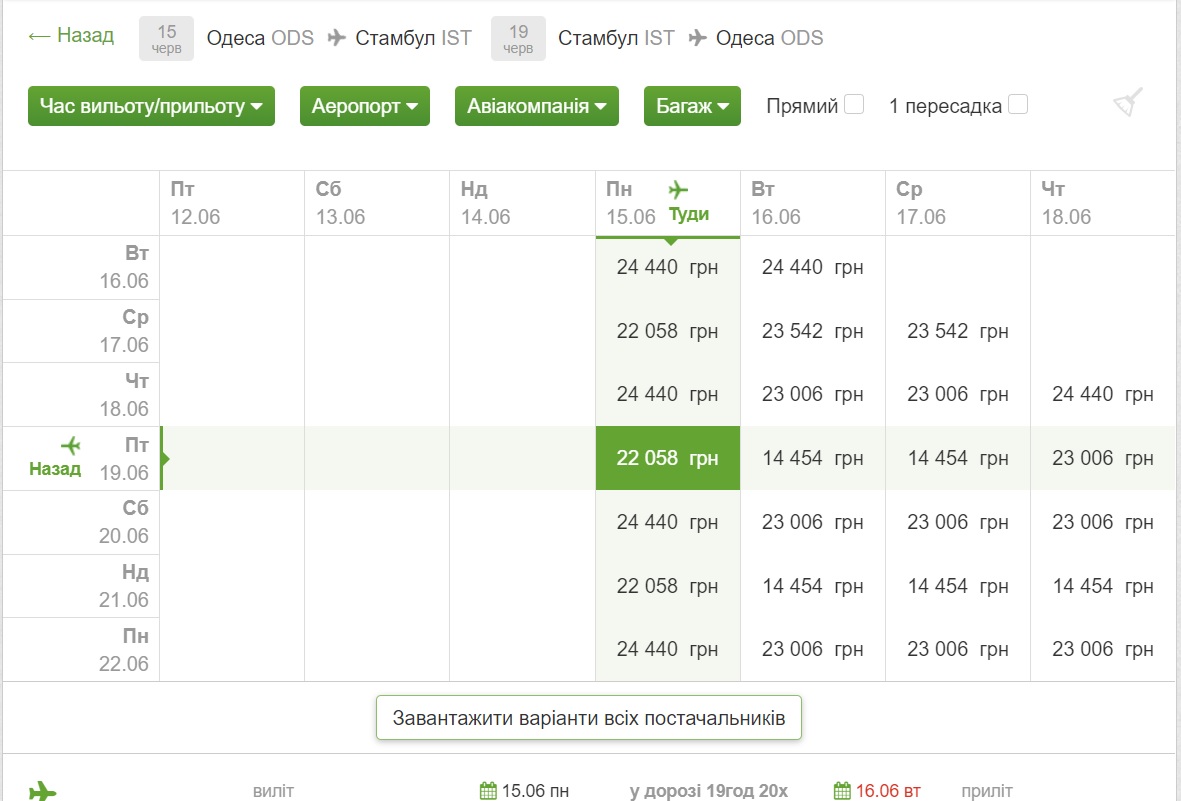Screen dimensions: 1181x801
Task: Click the plane icon between Стамбул IST and Одеса ODS
Action: pyautogui.click(x=698, y=38)
